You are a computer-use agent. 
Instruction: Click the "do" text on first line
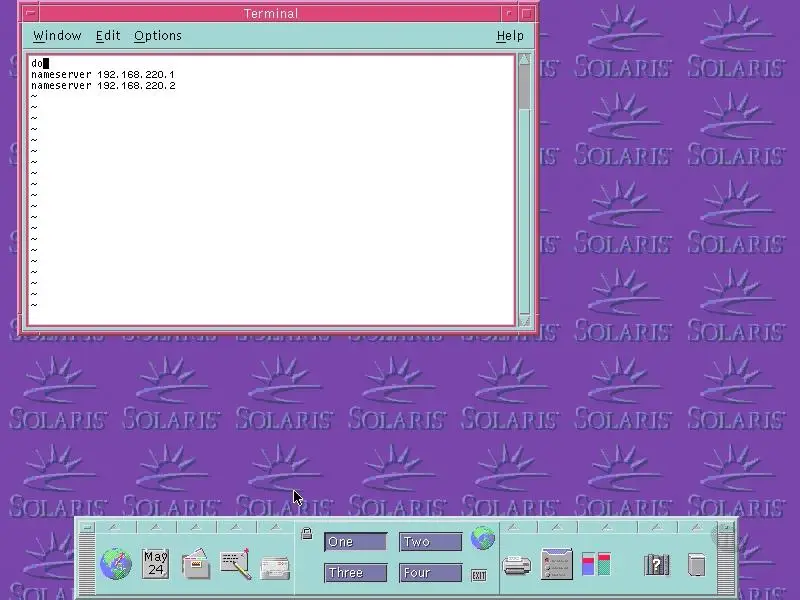click(37, 63)
